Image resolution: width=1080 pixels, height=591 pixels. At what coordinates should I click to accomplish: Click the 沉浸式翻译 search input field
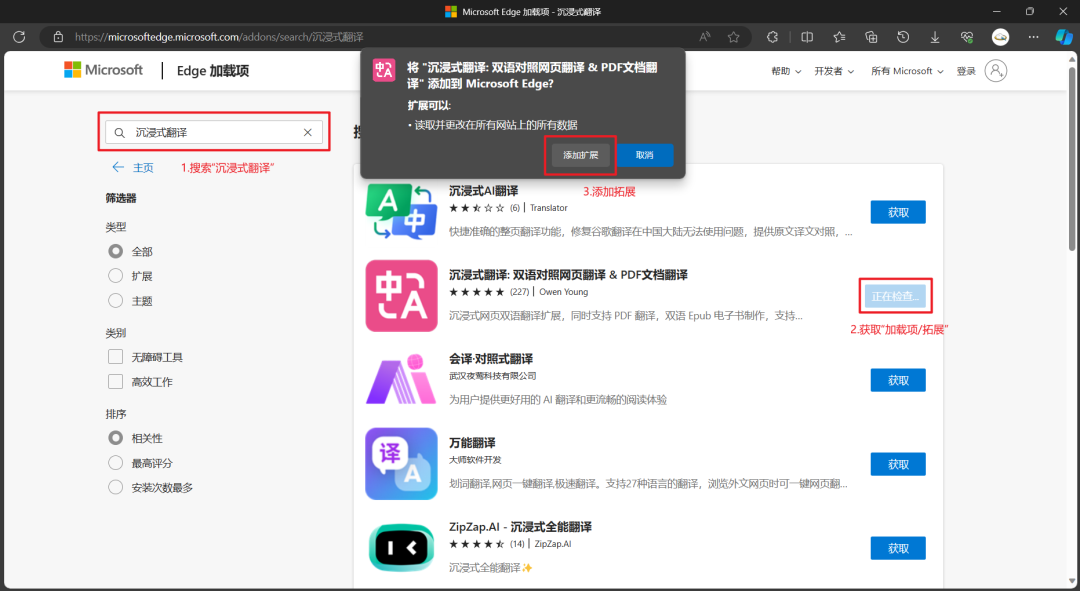(210, 132)
